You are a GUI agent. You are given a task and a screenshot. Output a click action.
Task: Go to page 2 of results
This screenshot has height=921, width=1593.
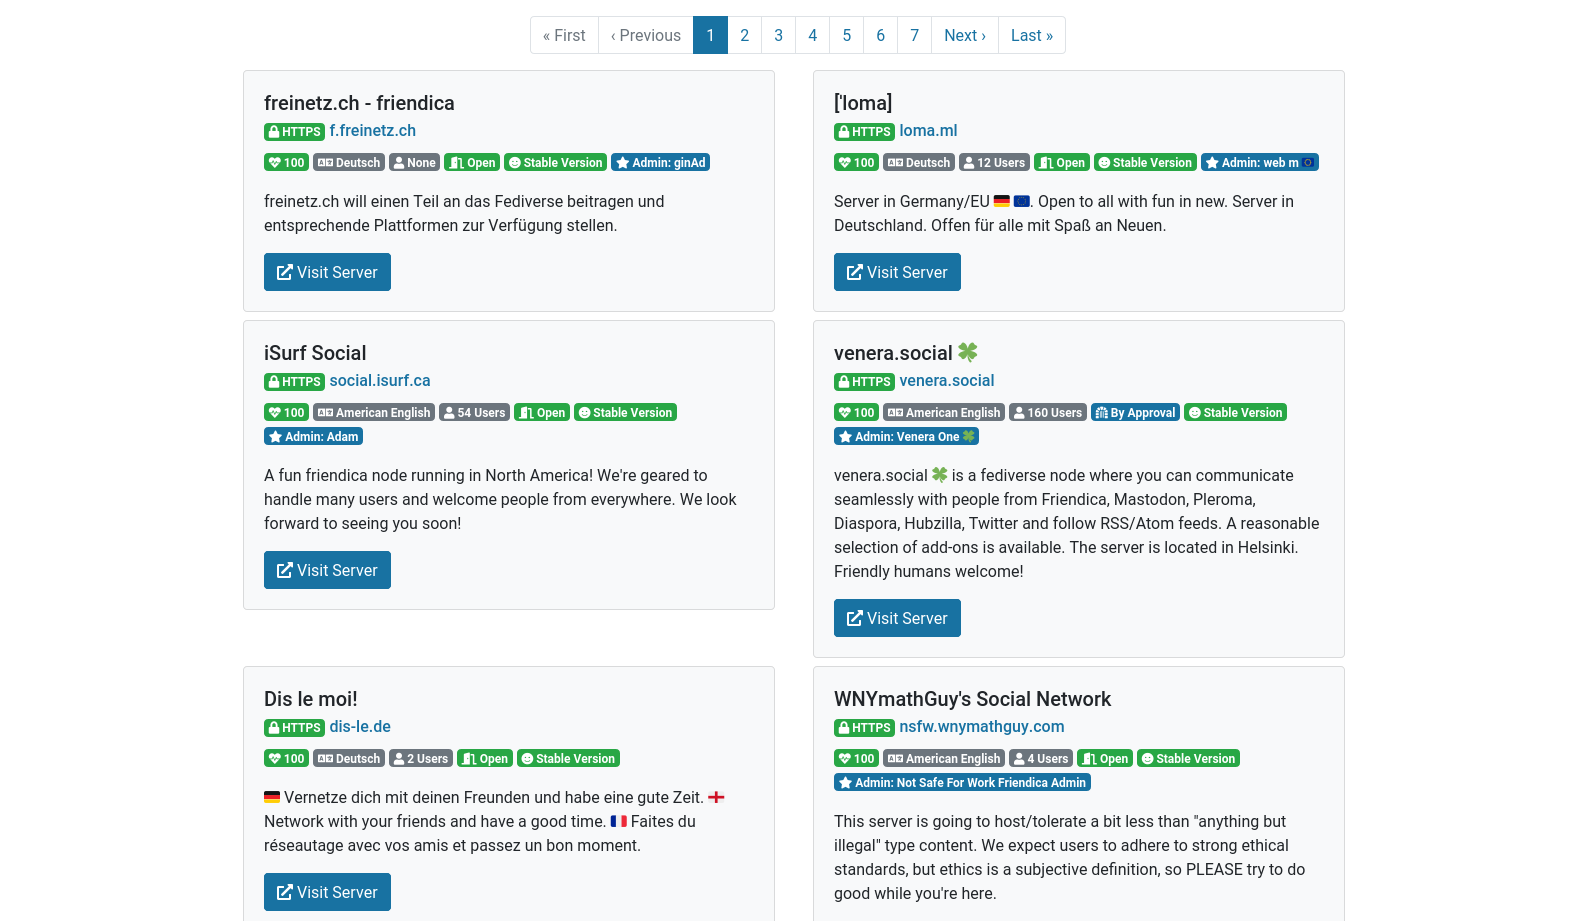pos(744,36)
